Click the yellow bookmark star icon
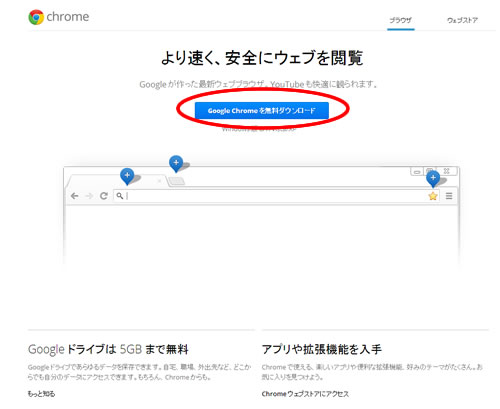The width and height of the screenshot is (500, 409). (433, 196)
